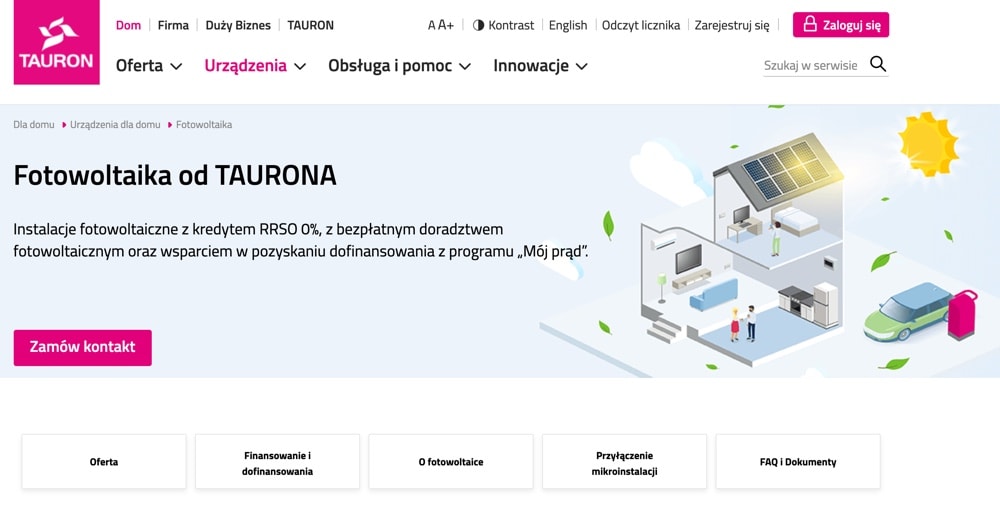Click the Fotowoltaika breadcrumb
Image resolution: width=1000 pixels, height=513 pixels.
203,124
